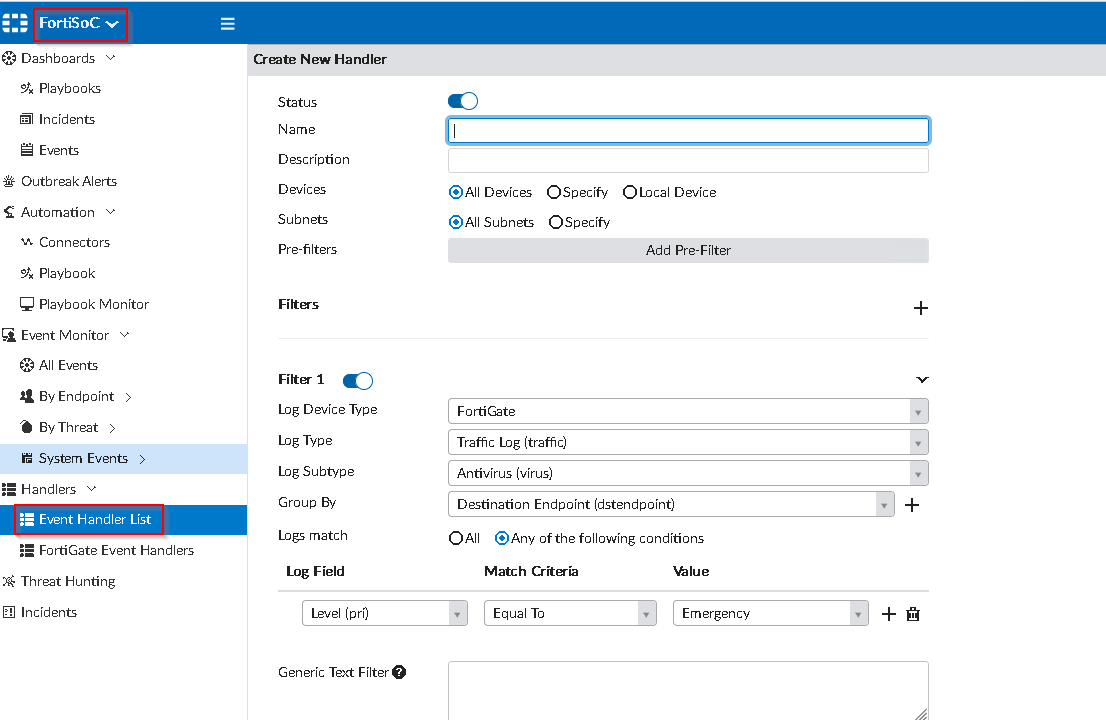Collapse Filter 1 section with chevron
The height and width of the screenshot is (720, 1106).
pyautogui.click(x=922, y=380)
